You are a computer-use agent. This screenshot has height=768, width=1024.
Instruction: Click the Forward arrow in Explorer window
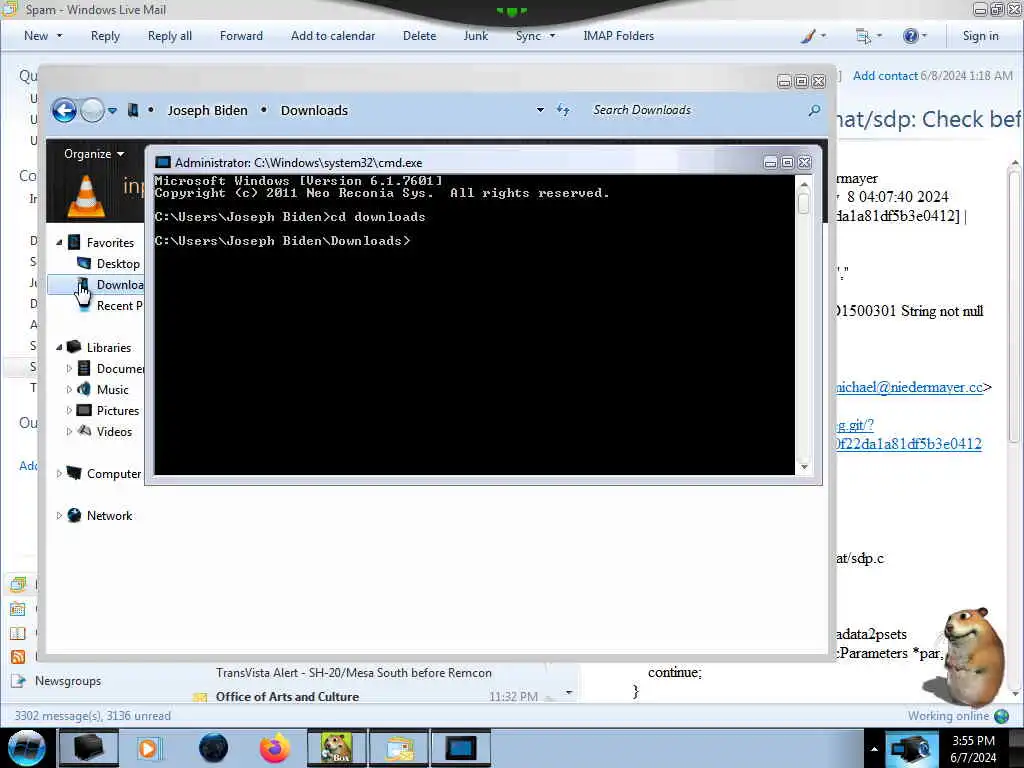[x=92, y=110]
